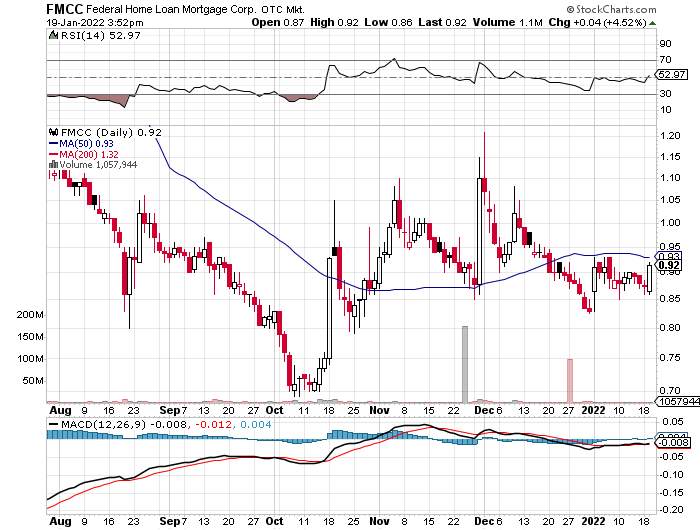Viewport: 700px width, 530px height.
Task: Click the Federal Home Loan Mortgage Corp. name
Action: click(x=171, y=9)
